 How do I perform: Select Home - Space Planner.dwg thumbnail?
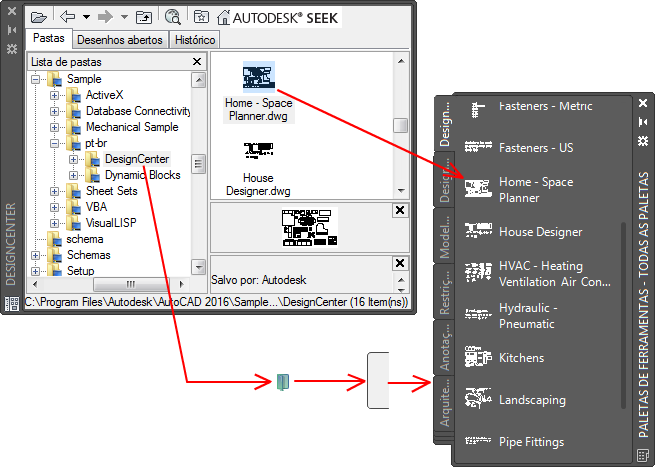point(259,76)
